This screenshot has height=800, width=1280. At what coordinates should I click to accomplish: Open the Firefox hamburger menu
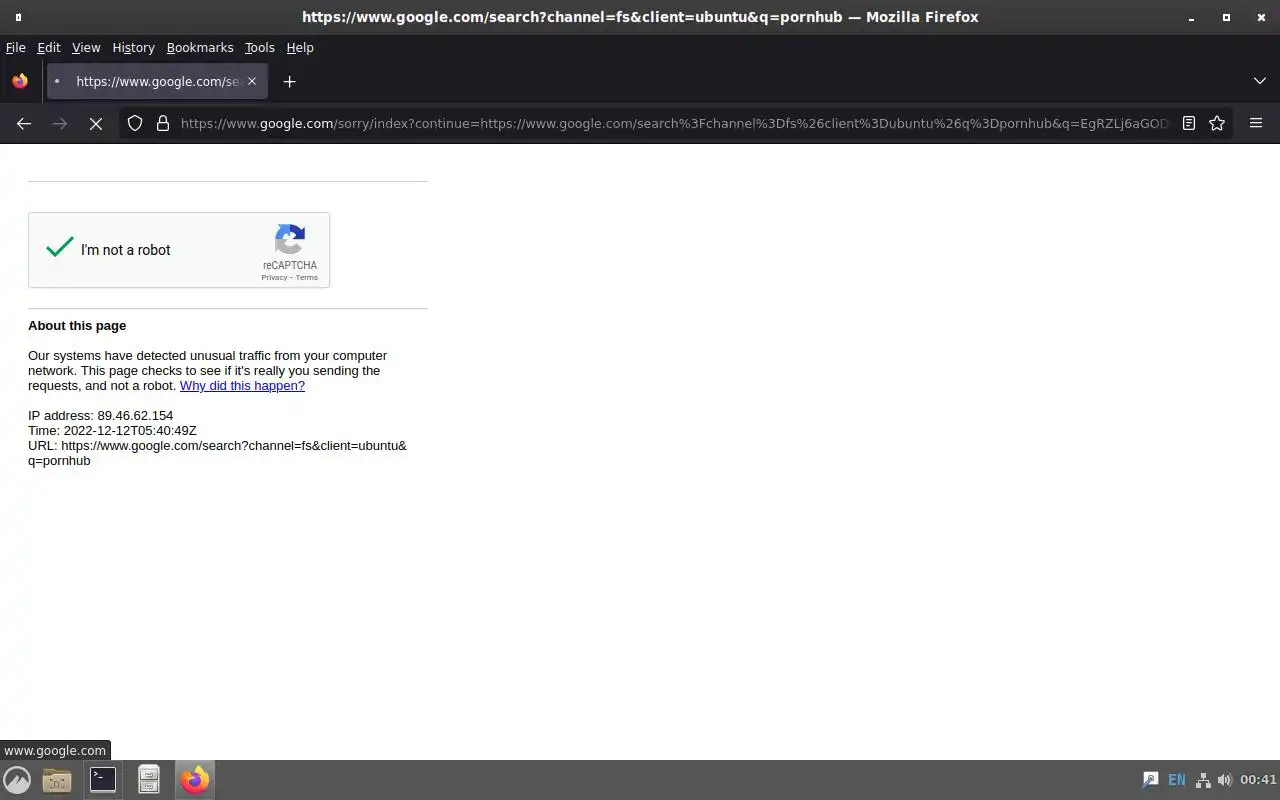[x=1256, y=124]
